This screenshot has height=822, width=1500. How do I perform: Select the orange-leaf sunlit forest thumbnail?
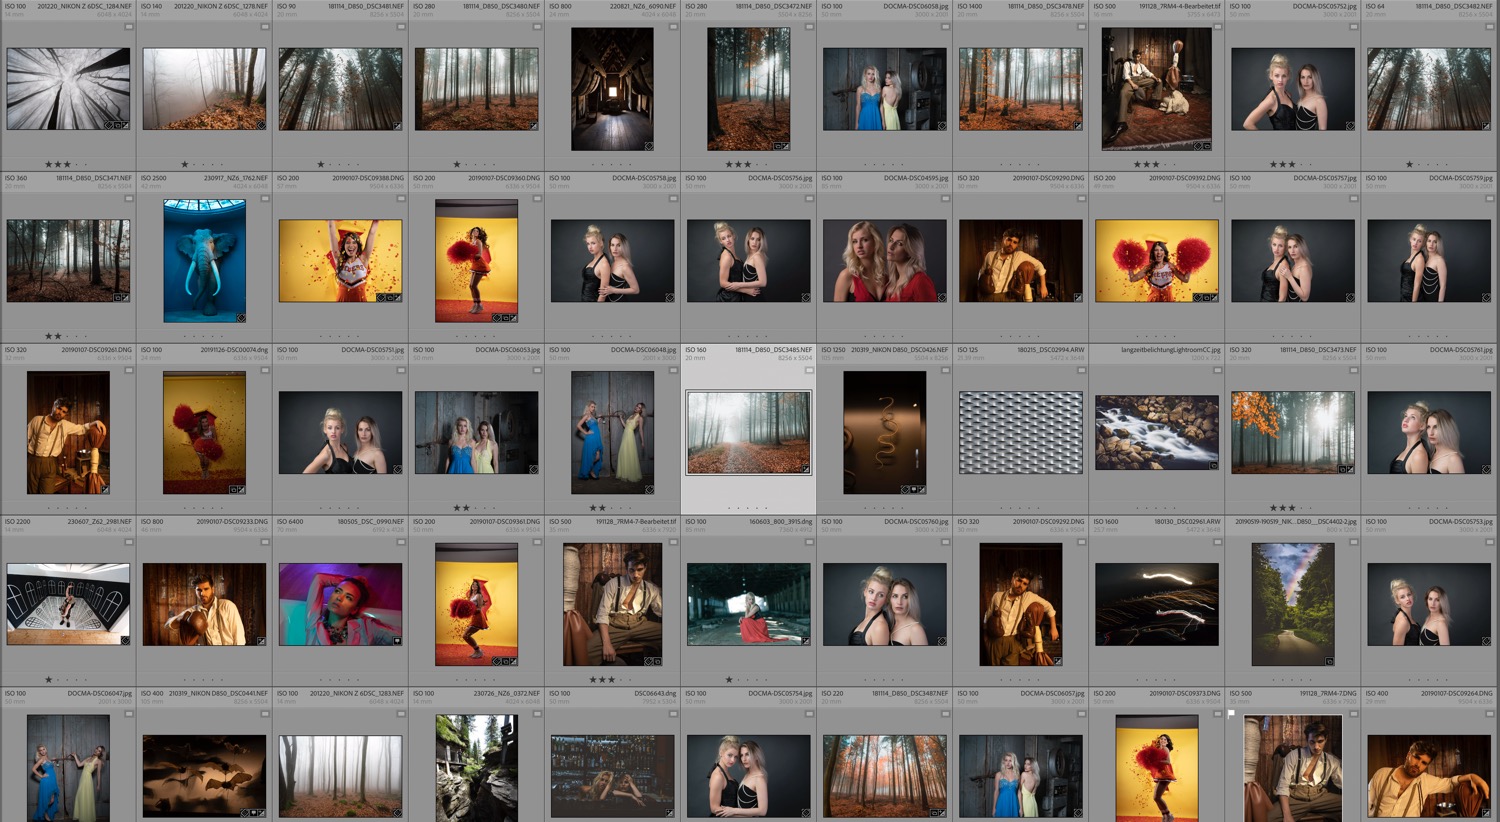[1292, 432]
